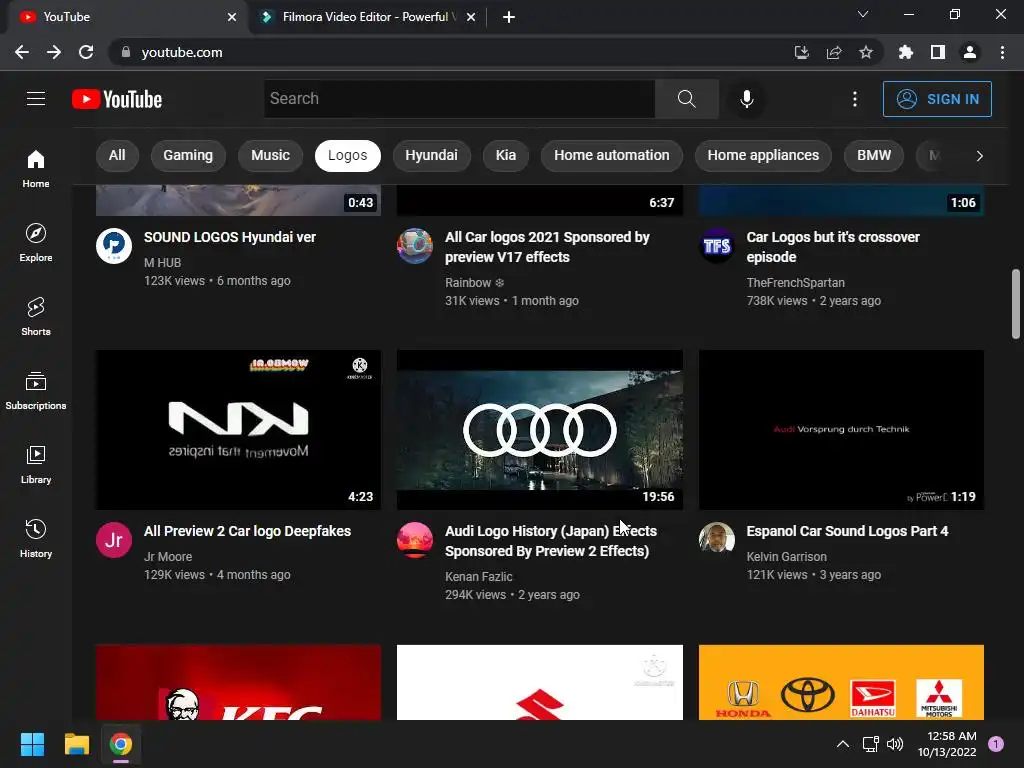This screenshot has width=1024, height=768.
Task: Select the Music filter chip
Action: click(x=270, y=155)
